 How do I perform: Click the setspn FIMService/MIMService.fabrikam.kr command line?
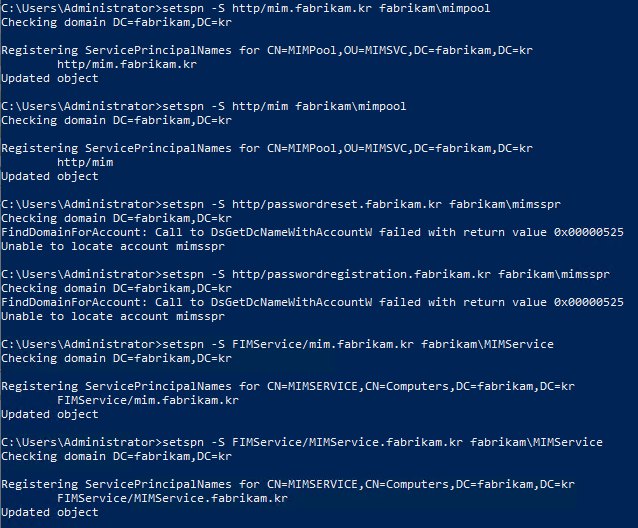[x=302, y=442]
